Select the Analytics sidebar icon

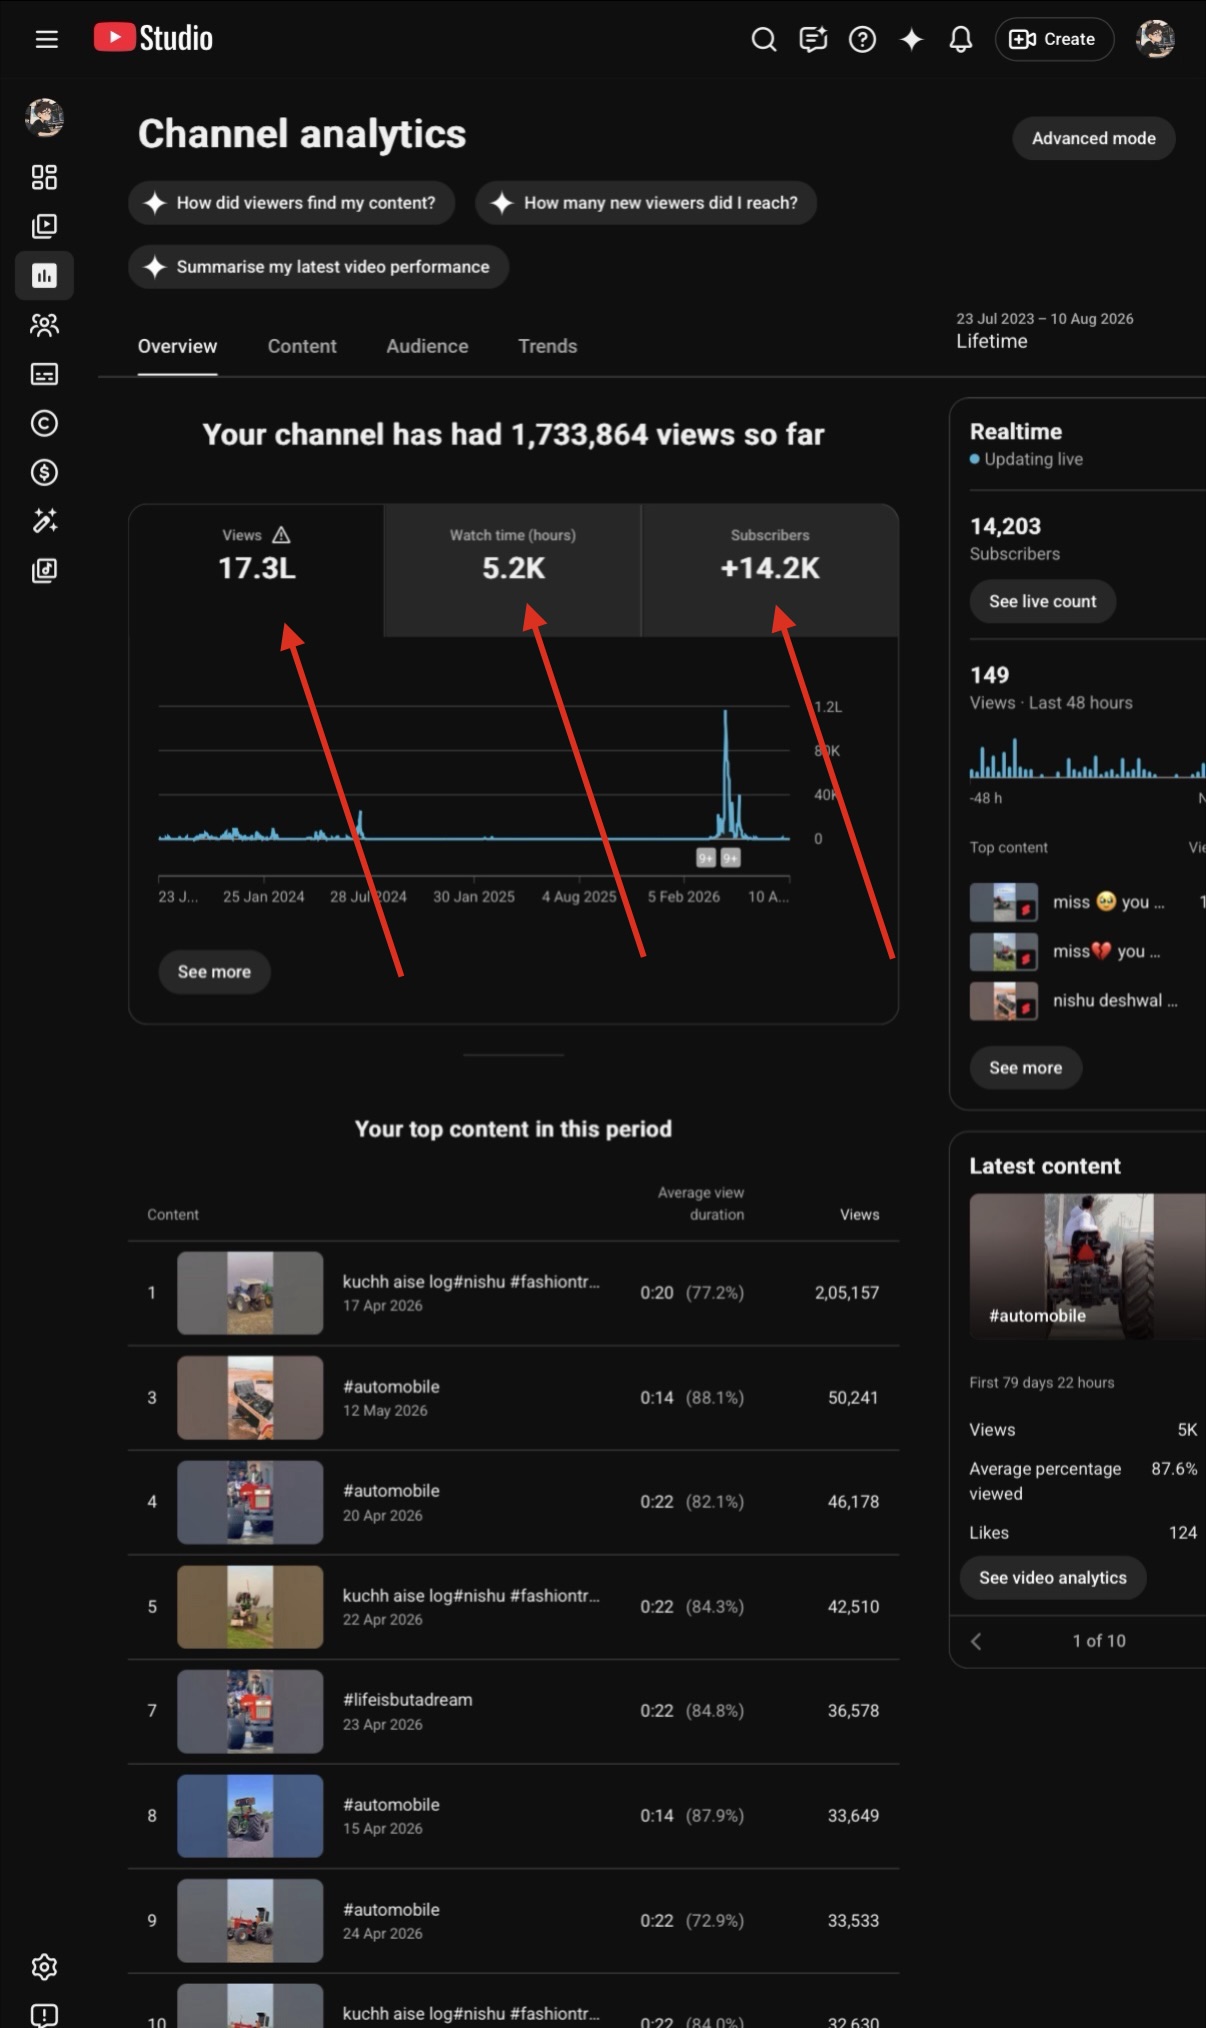coord(44,275)
